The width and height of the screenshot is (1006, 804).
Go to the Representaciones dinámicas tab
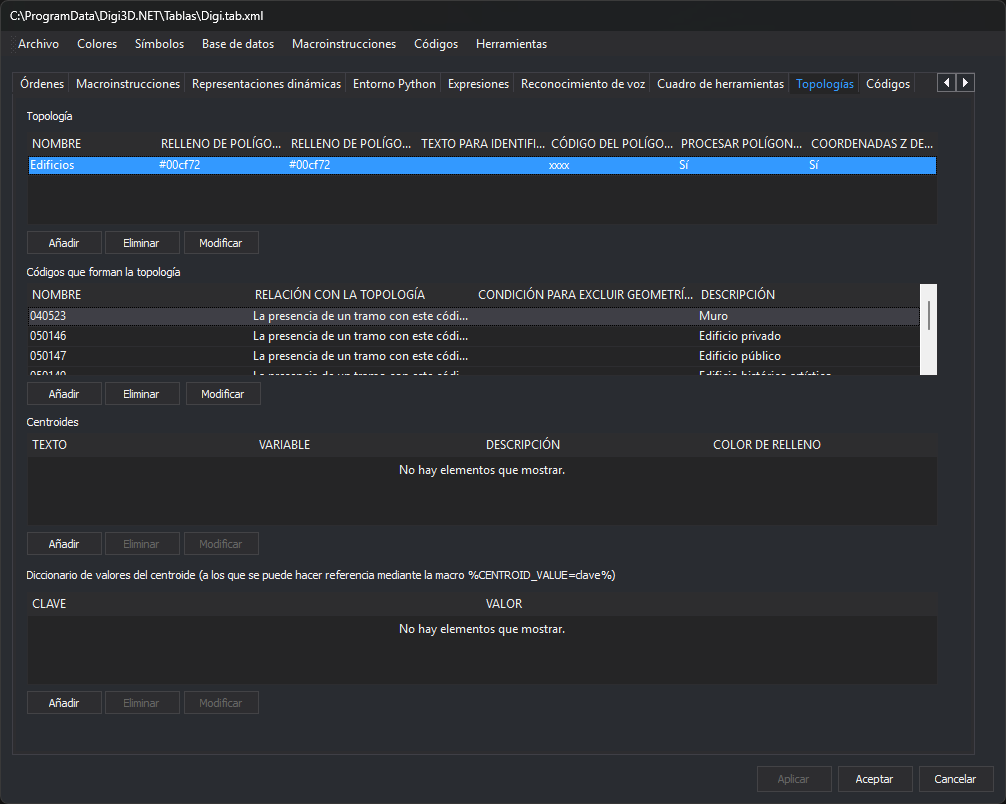(x=266, y=83)
